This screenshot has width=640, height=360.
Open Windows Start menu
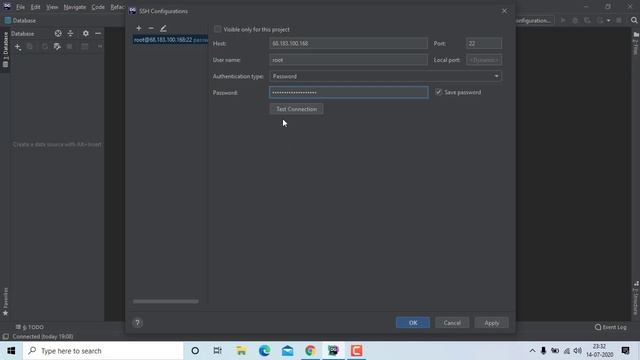(11, 351)
